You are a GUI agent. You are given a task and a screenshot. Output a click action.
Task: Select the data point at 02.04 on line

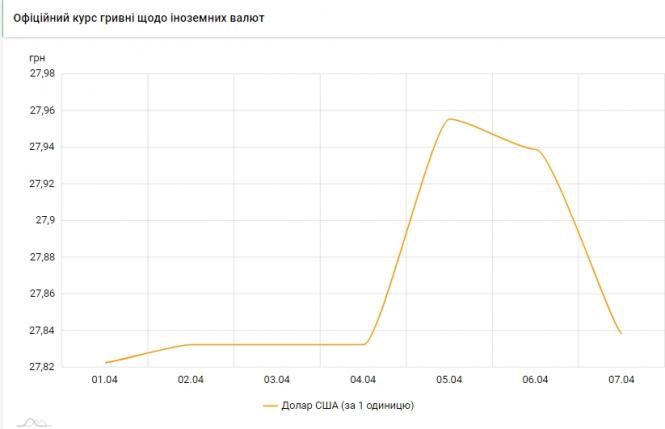tap(191, 344)
